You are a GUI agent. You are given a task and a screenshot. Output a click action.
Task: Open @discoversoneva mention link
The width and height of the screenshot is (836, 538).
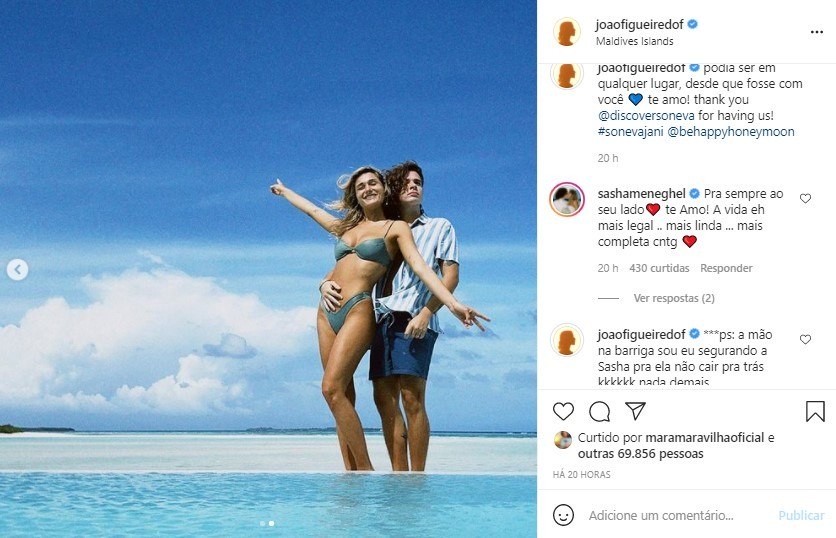645,116
